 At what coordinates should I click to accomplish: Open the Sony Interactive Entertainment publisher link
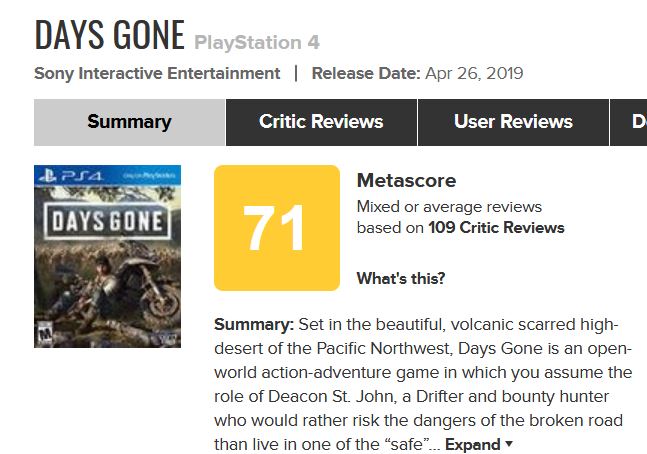pos(157,73)
